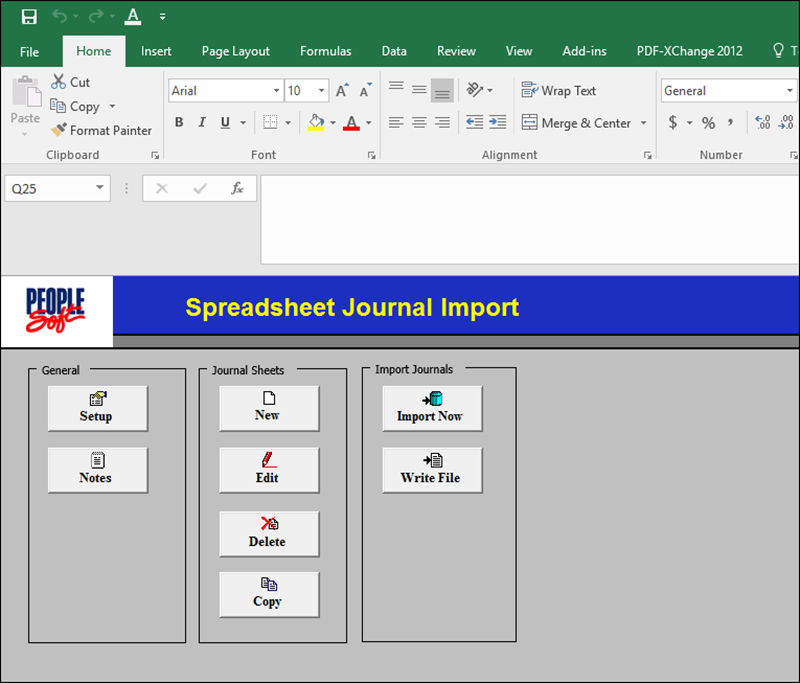Toggle bold formatting

pos(179,122)
